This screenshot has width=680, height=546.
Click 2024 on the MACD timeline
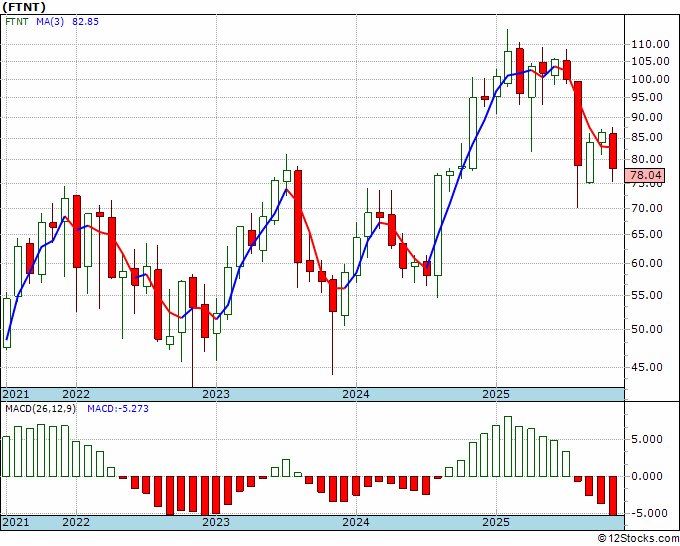[x=356, y=522]
